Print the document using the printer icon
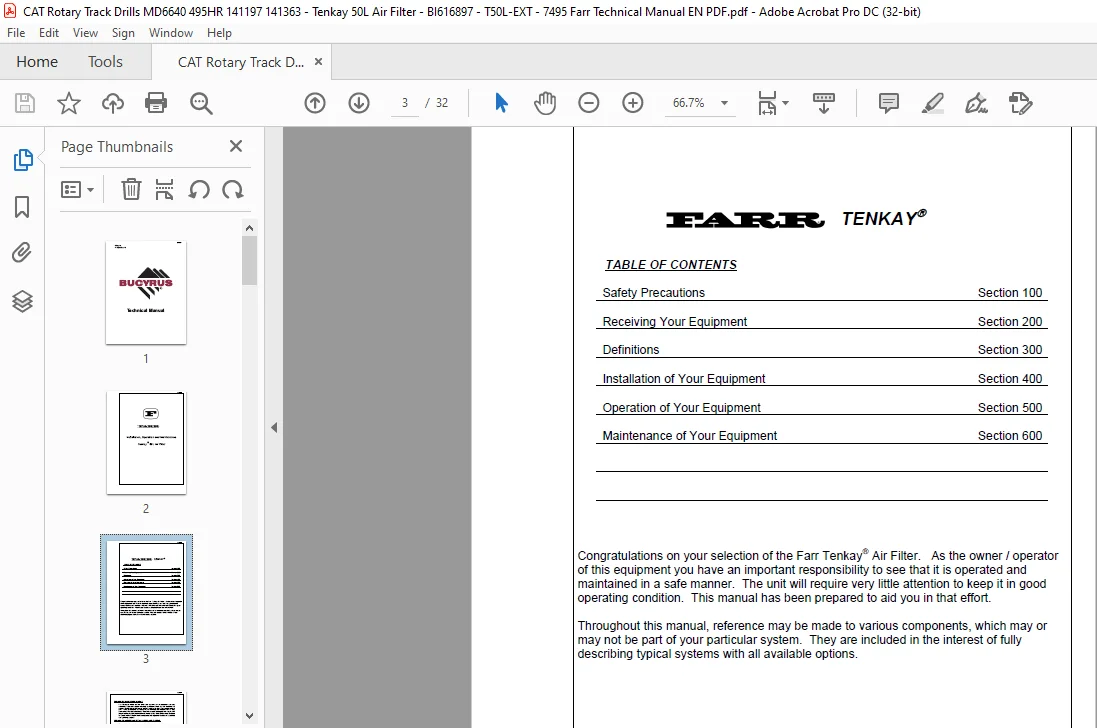Screen dimensions: 1097x728 pos(156,103)
